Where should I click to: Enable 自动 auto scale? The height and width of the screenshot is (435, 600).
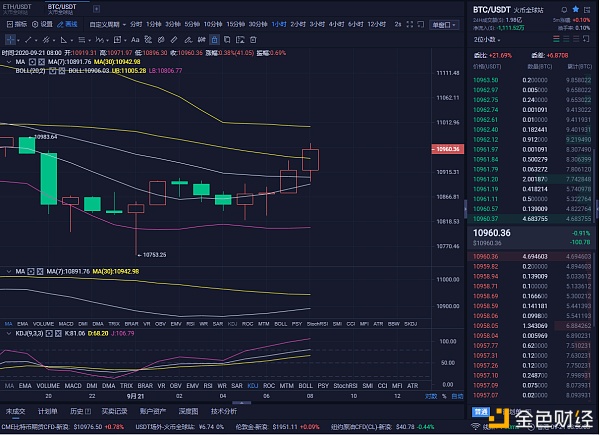[x=457, y=396]
